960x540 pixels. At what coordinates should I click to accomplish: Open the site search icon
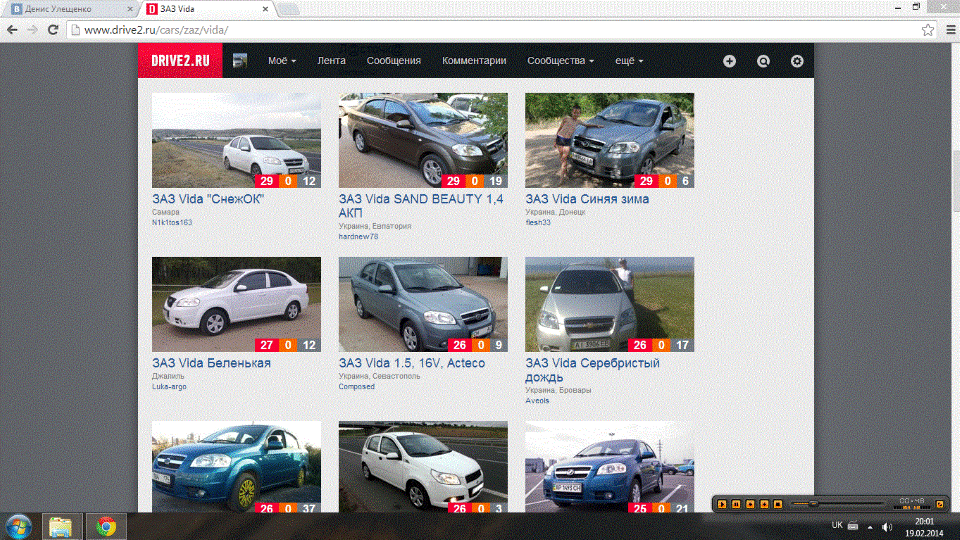[763, 61]
